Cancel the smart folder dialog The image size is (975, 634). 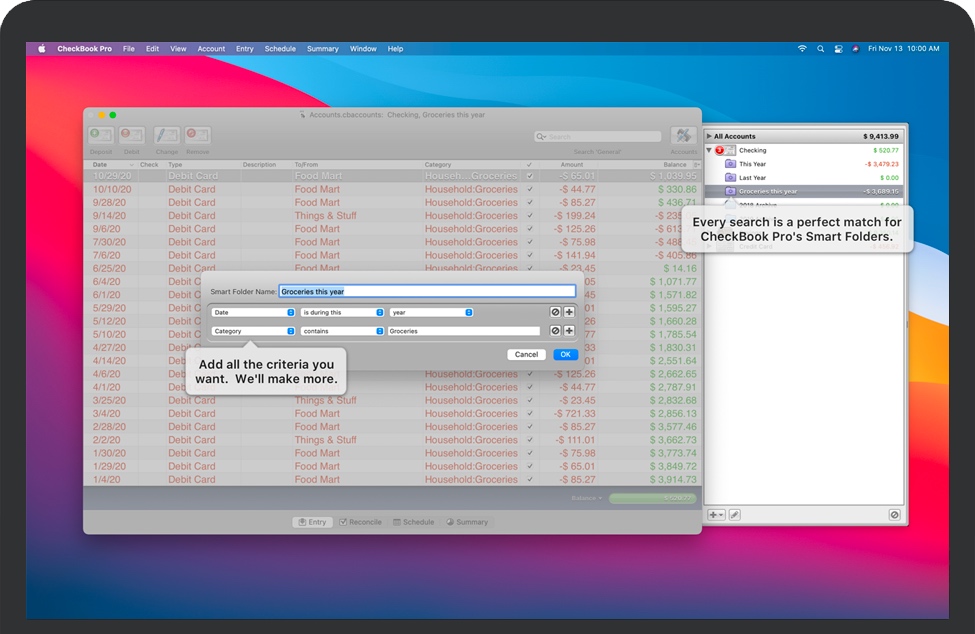(526, 354)
